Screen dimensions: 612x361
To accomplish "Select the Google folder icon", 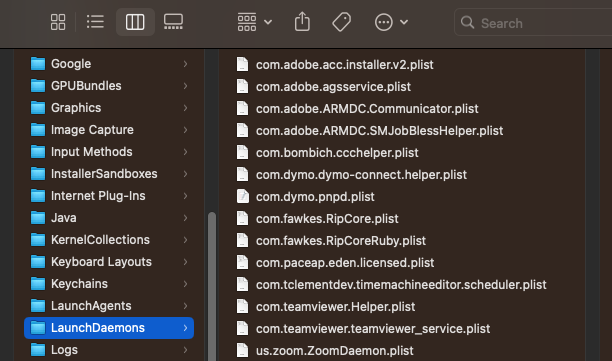I will [x=38, y=64].
